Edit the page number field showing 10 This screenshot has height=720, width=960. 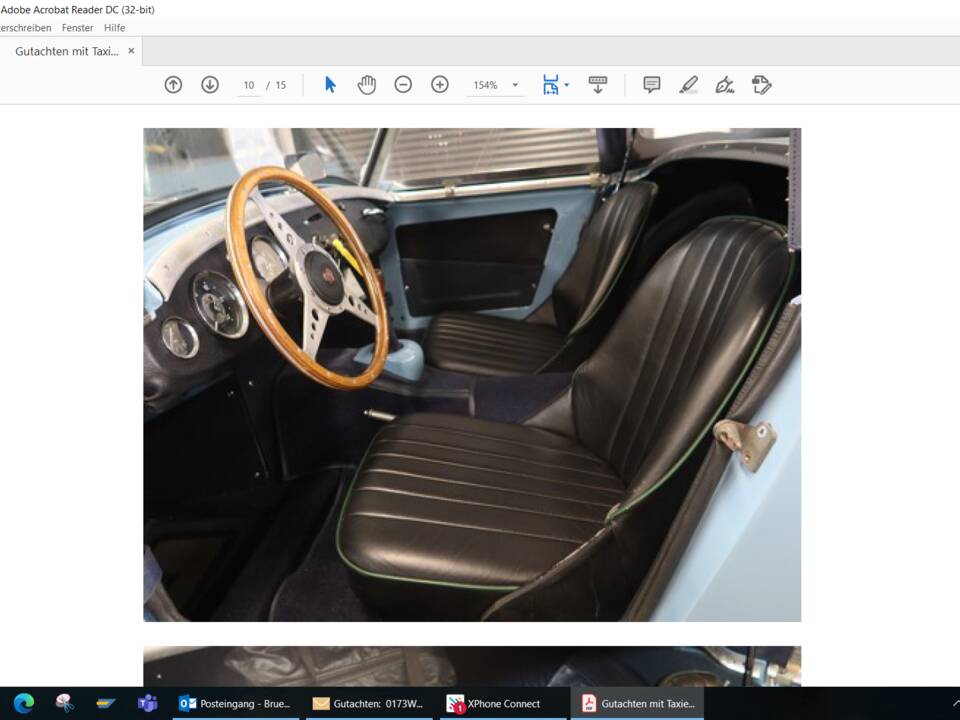(x=248, y=85)
